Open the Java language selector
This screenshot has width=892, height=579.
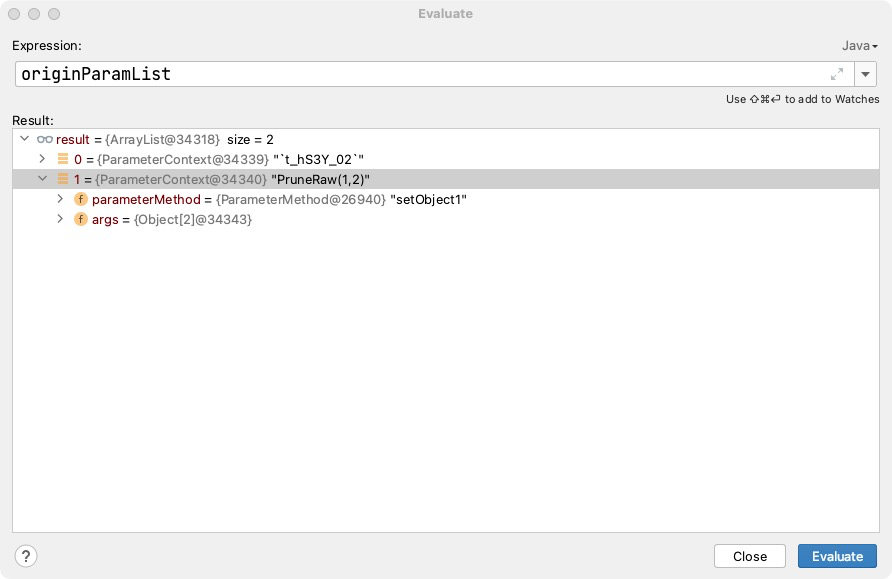[859, 46]
